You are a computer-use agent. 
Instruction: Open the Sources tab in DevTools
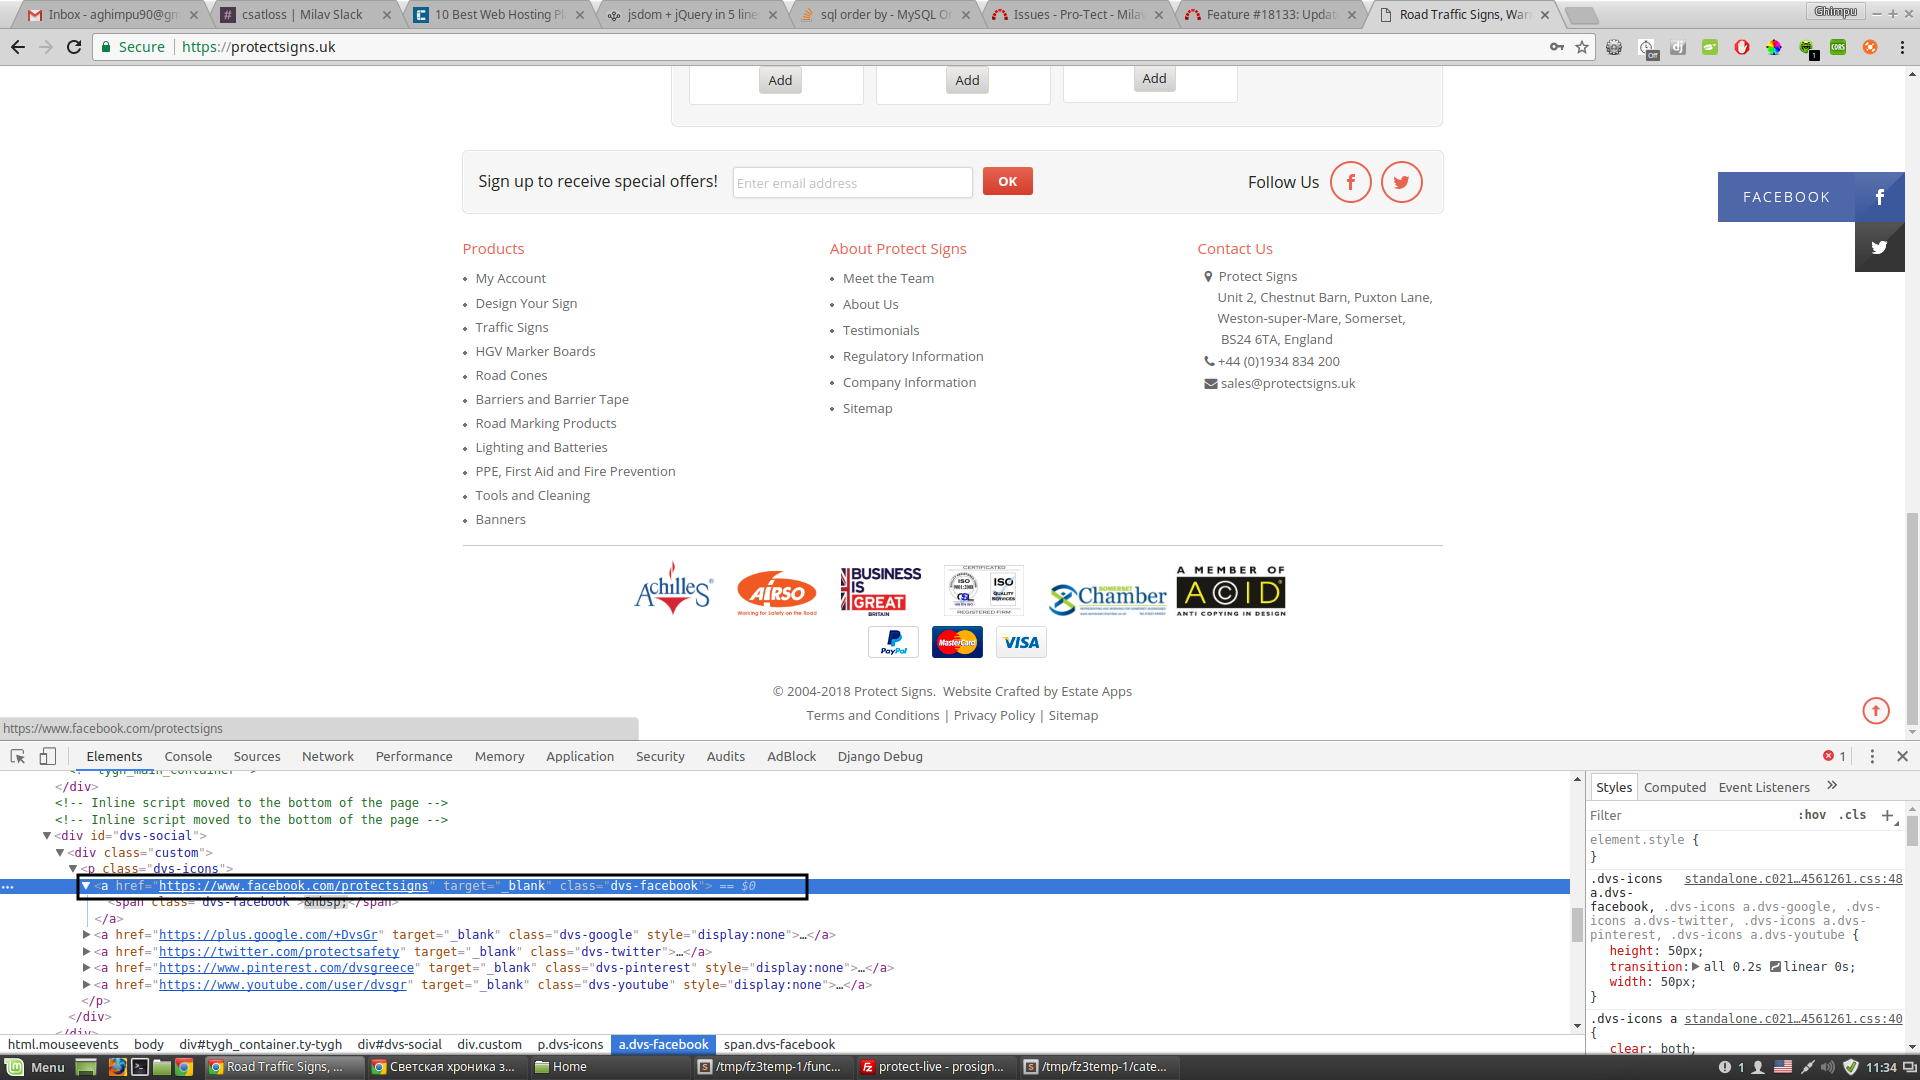point(257,757)
